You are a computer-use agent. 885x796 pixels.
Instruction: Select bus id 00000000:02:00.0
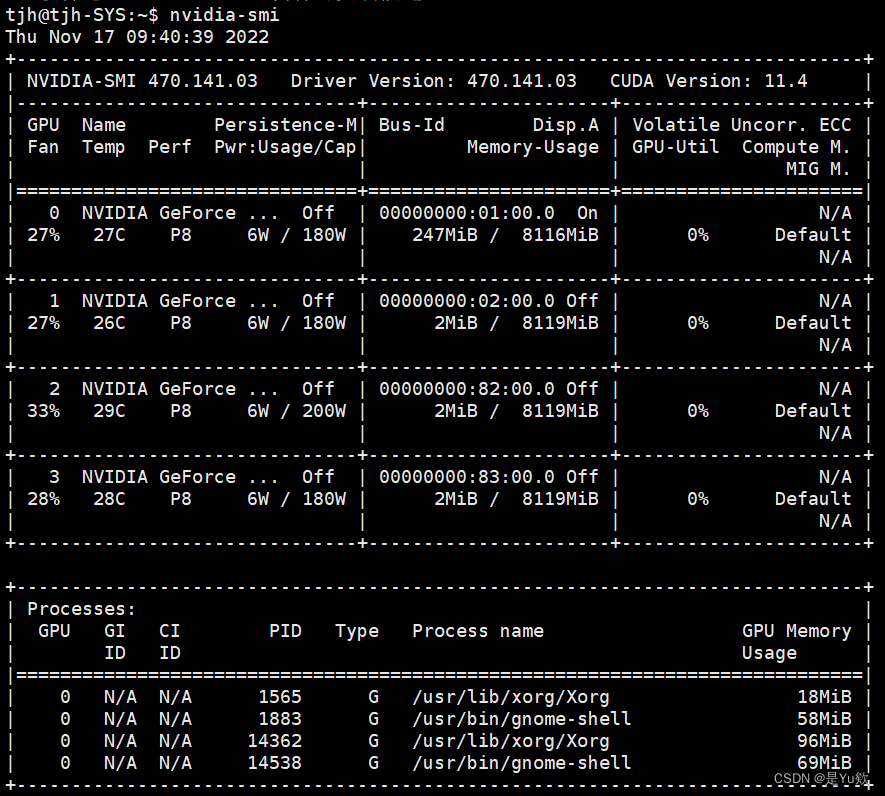[467, 301]
